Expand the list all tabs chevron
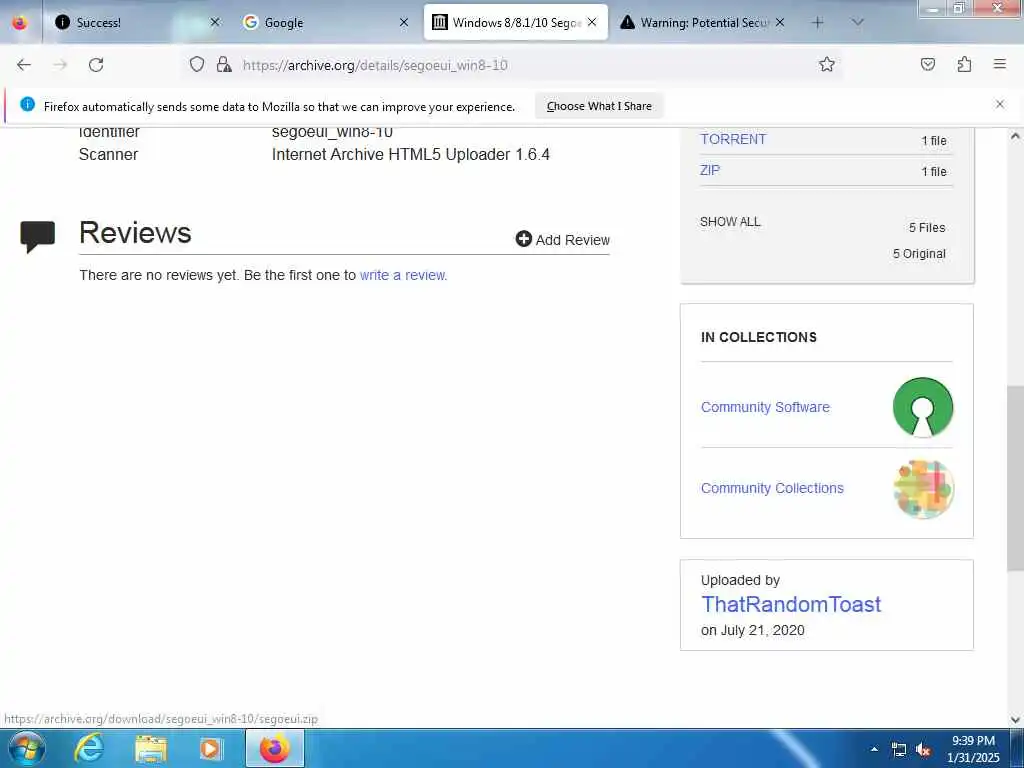The width and height of the screenshot is (1024, 768). (x=858, y=22)
